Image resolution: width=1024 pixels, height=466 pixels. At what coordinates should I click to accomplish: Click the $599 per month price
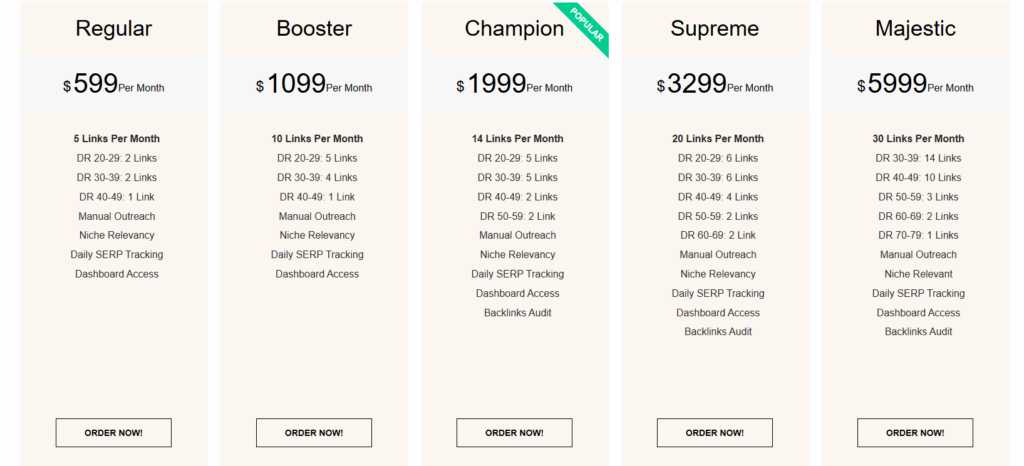tap(113, 85)
